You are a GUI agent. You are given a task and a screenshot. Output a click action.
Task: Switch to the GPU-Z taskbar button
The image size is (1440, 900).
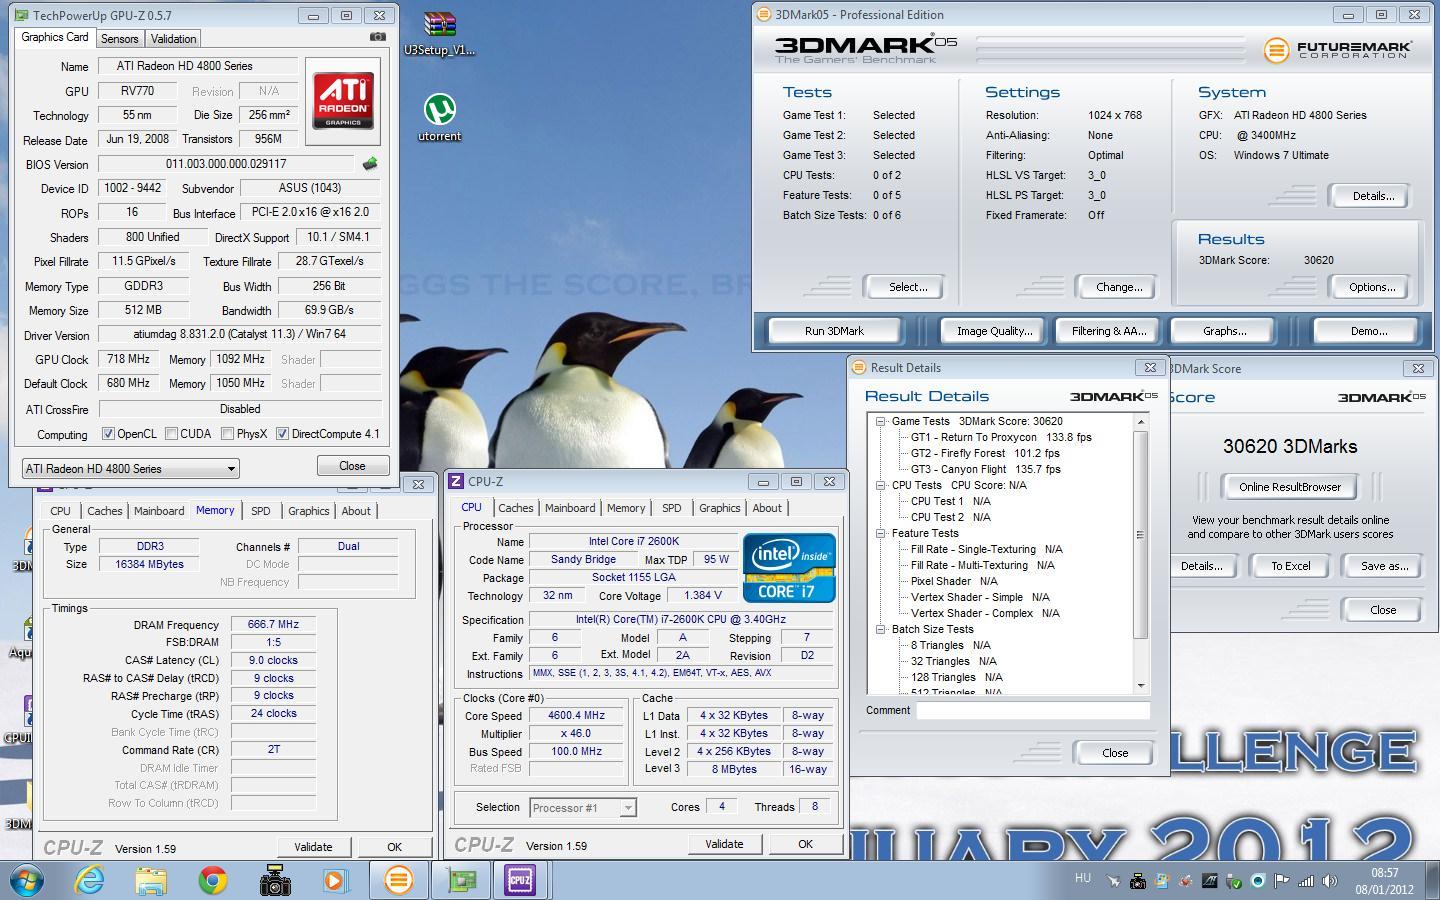(460, 880)
